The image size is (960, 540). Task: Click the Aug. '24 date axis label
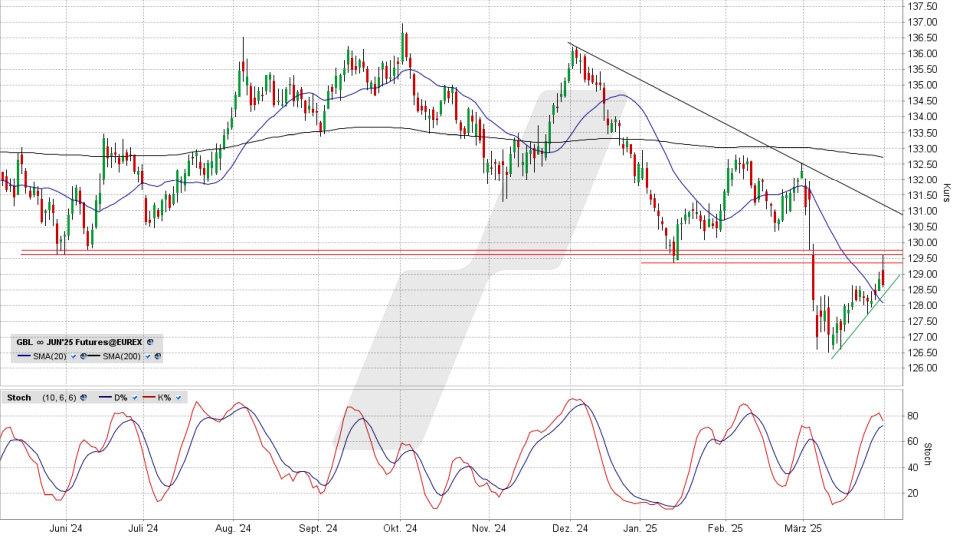[234, 529]
